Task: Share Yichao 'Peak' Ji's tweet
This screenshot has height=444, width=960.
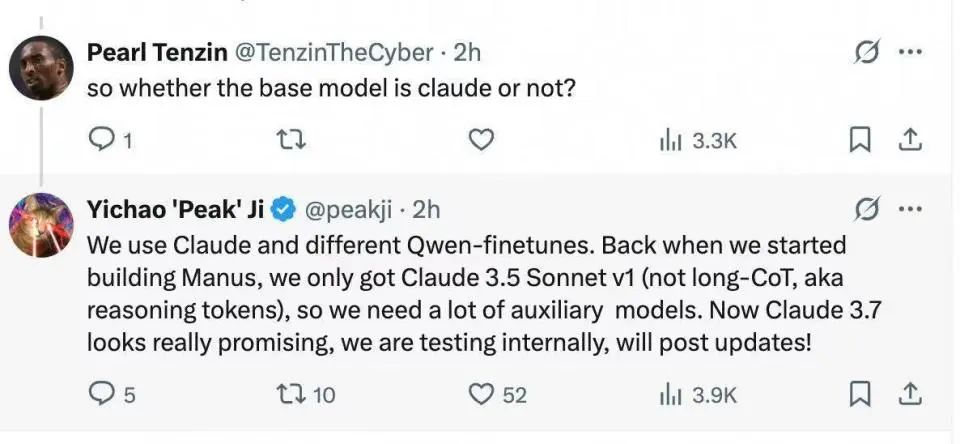Action: (910, 395)
